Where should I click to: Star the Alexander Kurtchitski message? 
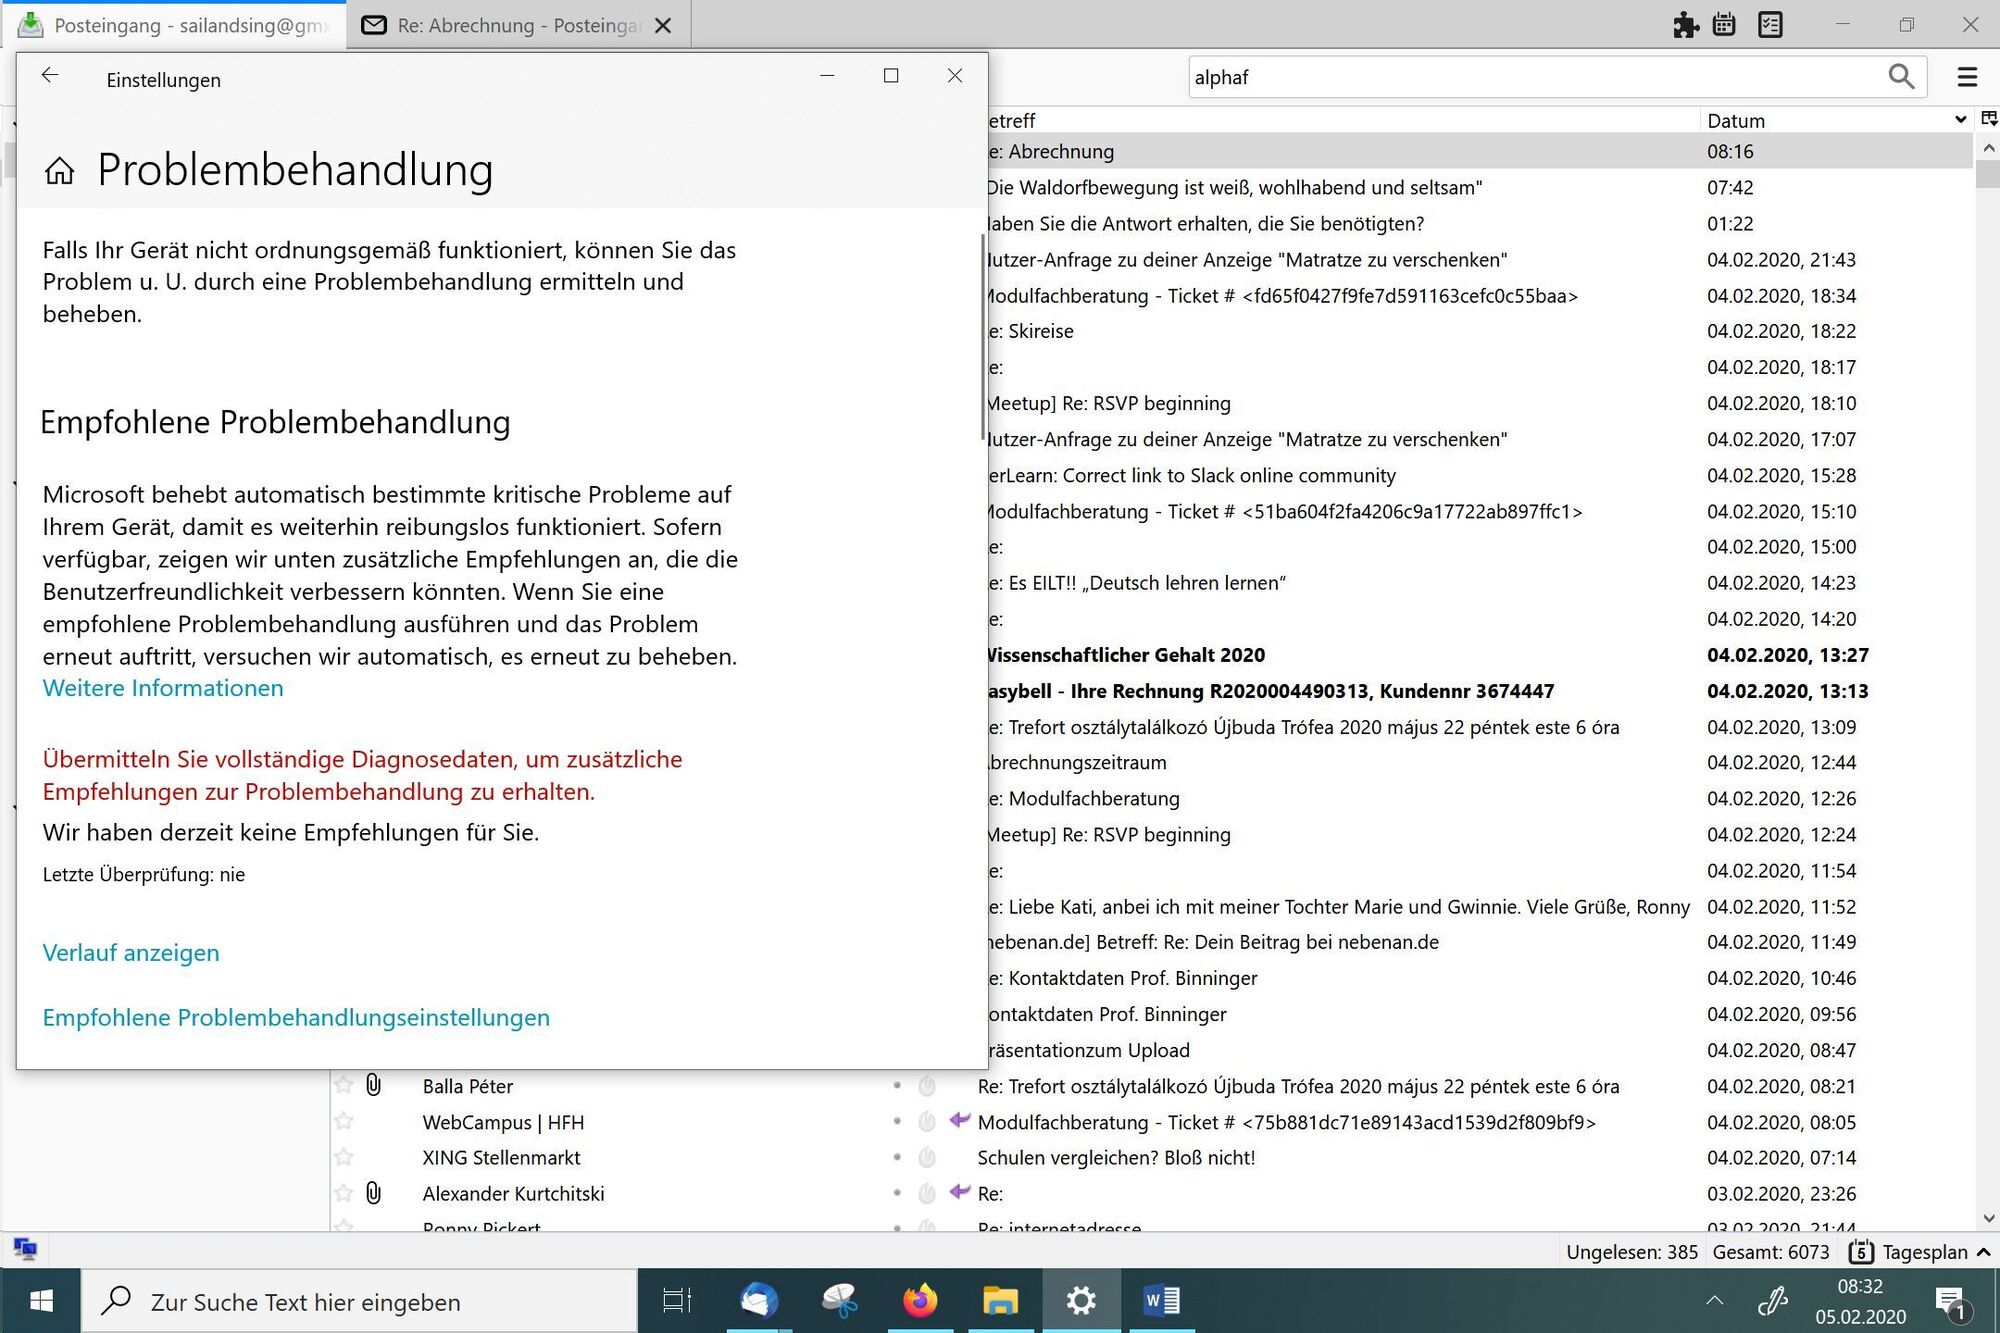[x=344, y=1193]
